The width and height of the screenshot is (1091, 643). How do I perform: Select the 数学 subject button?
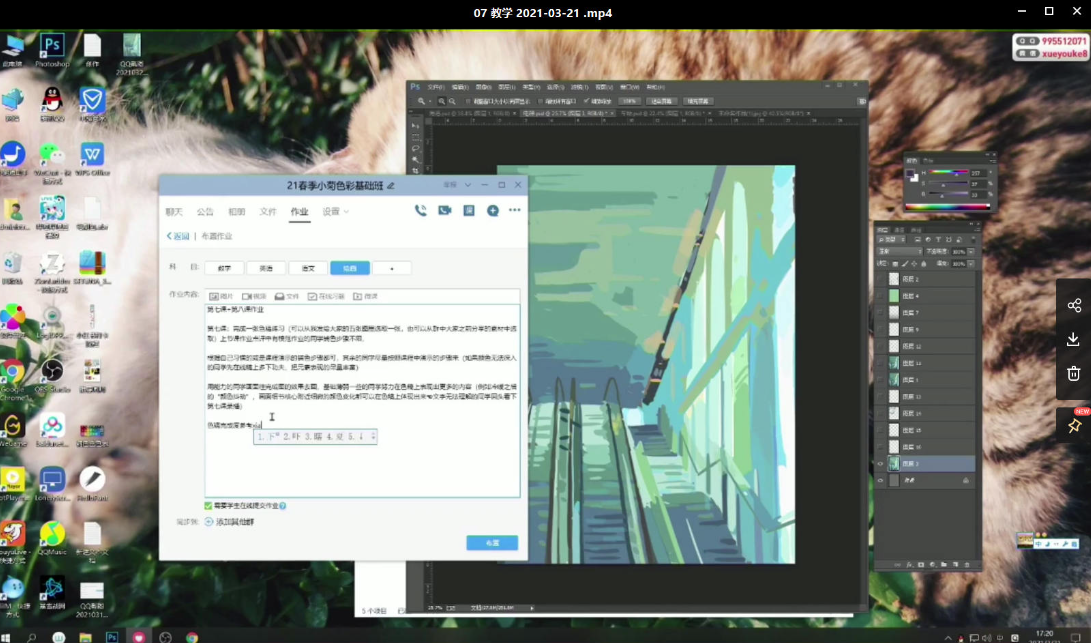224,268
